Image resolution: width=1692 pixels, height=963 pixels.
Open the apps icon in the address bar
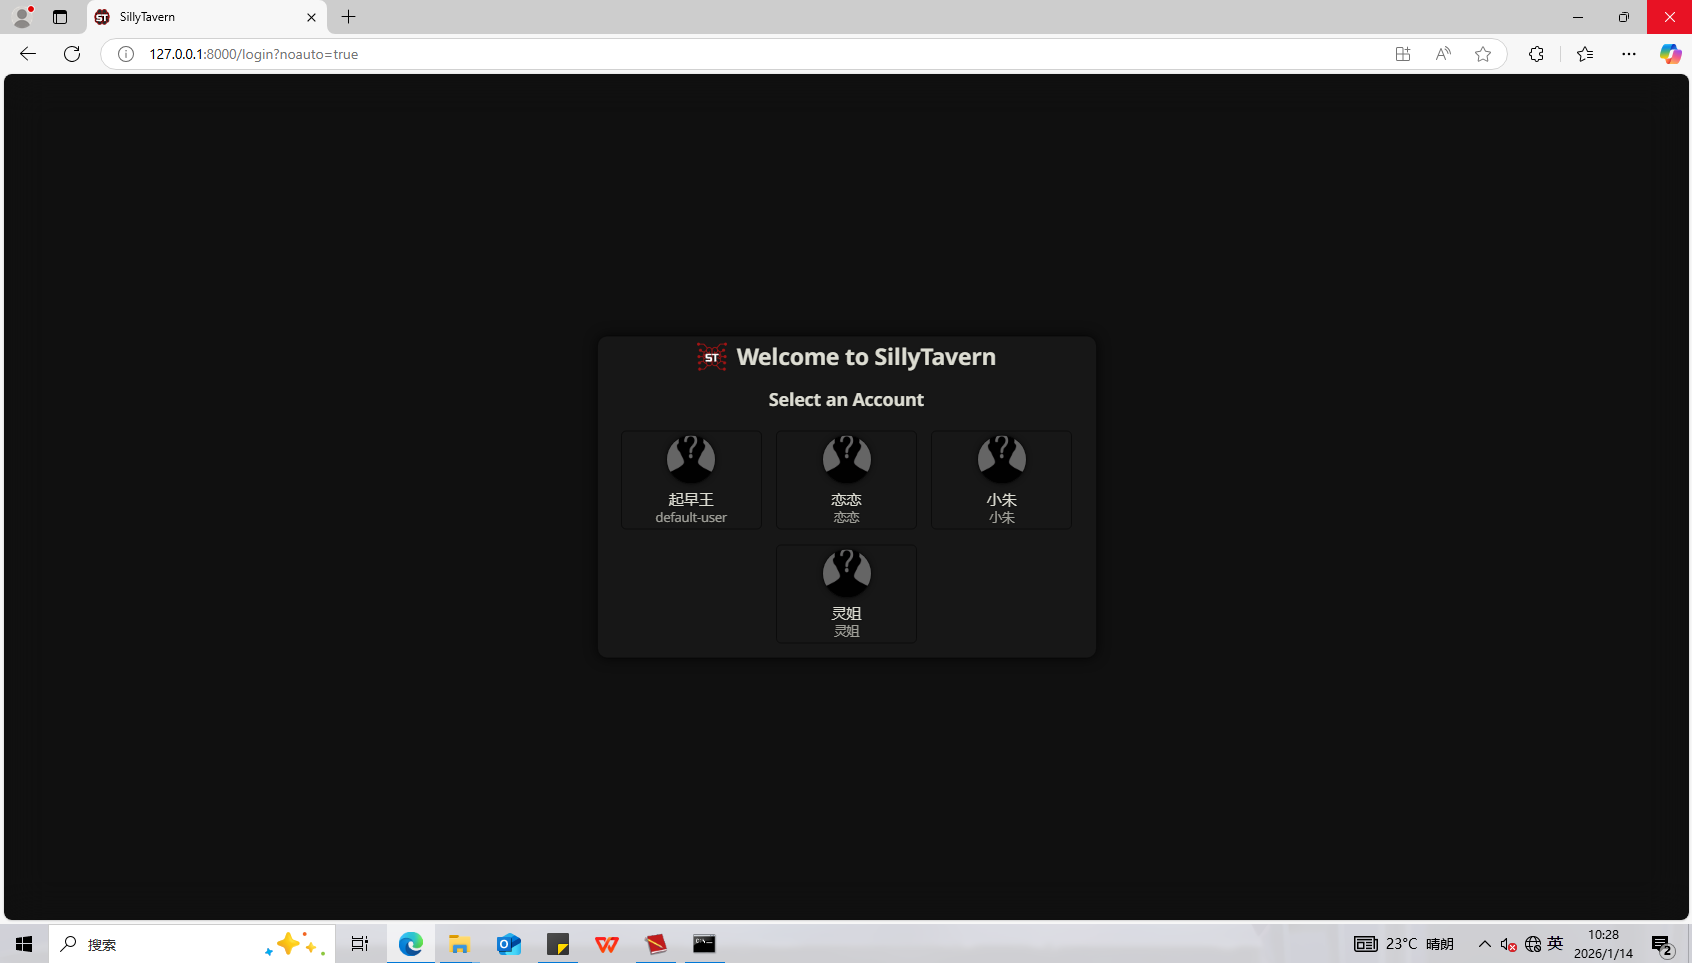[1403, 54]
